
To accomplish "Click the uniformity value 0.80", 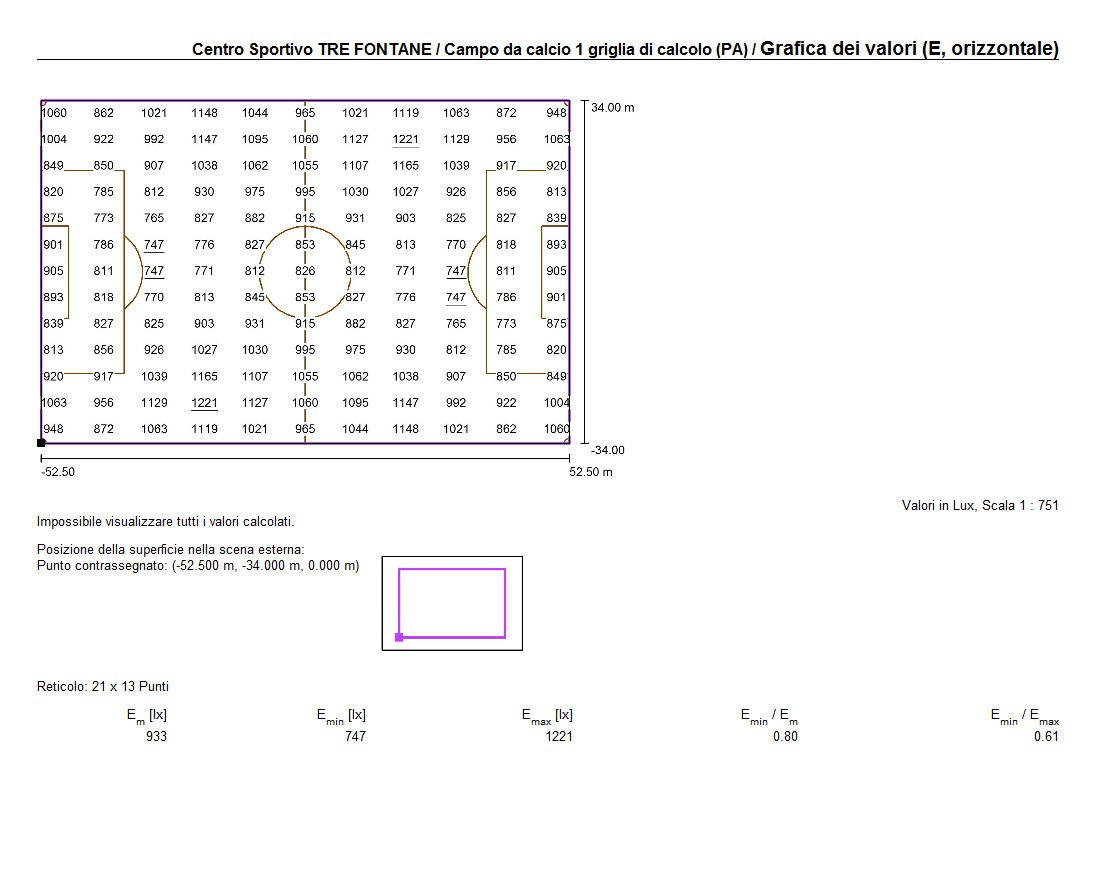I will click(x=786, y=736).
